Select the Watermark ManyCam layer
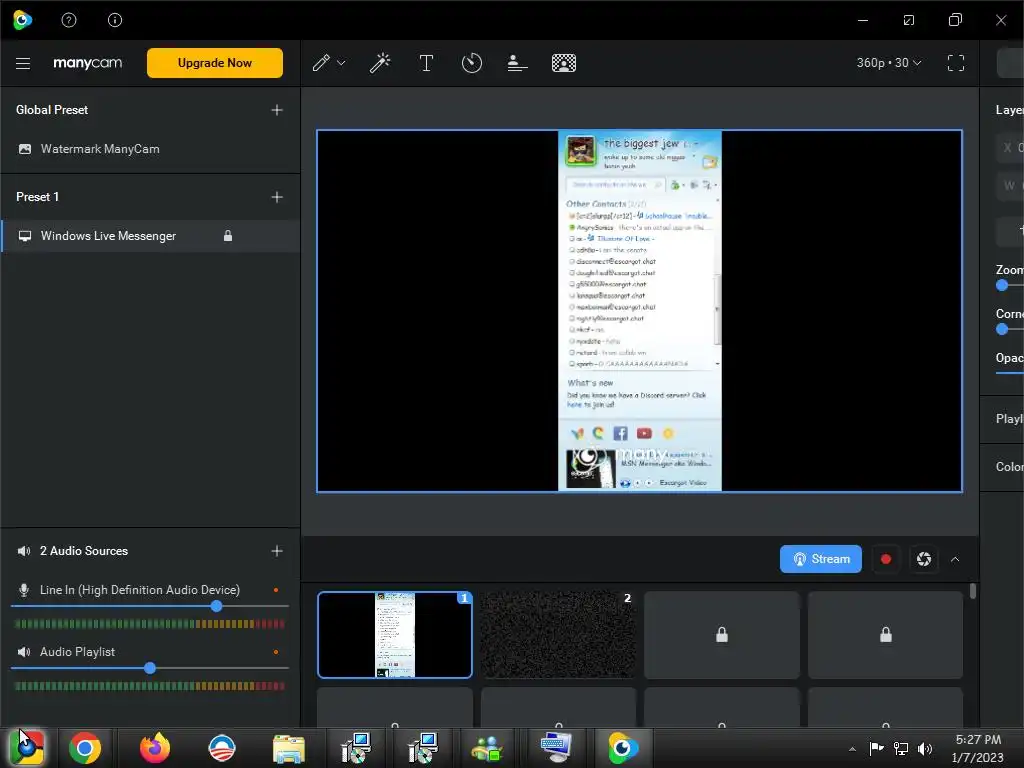 point(150,149)
